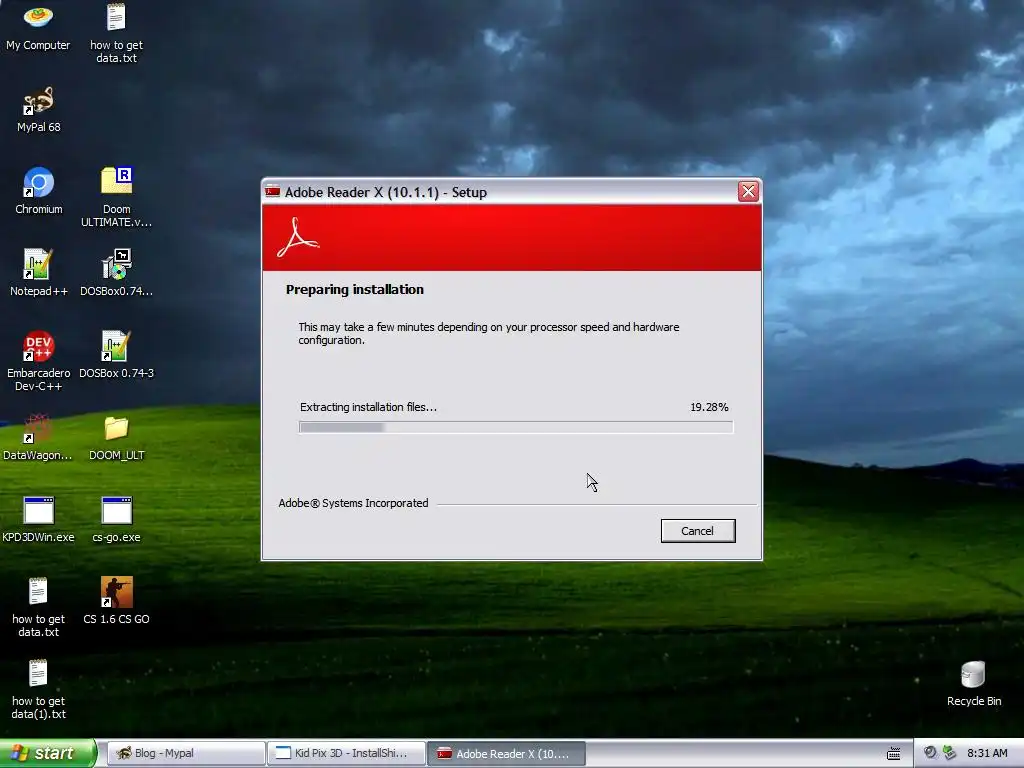Open the Windows Start menu
1024x768 pixels.
coord(48,753)
